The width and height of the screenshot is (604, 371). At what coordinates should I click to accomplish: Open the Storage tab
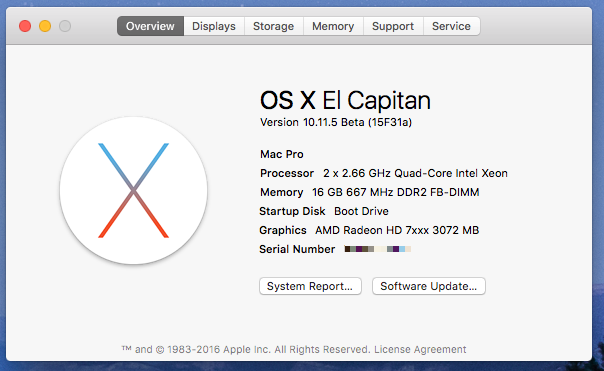[273, 26]
